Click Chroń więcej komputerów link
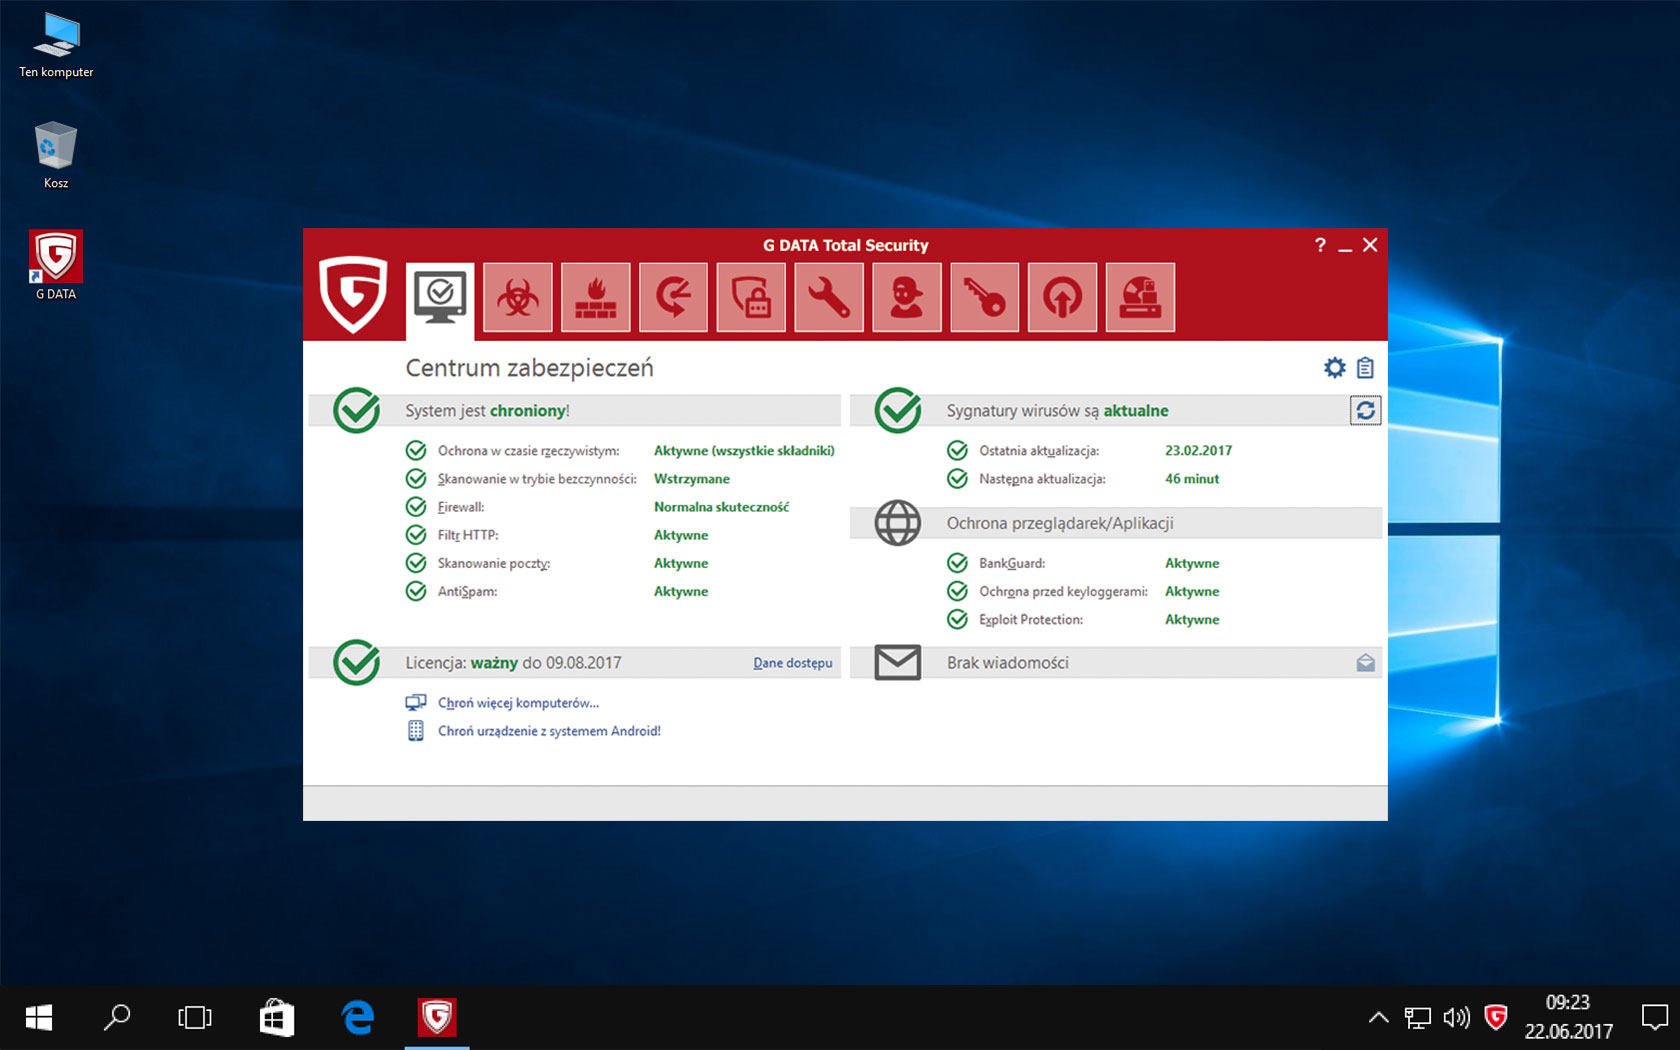Screen dimensions: 1680x1050 point(518,702)
